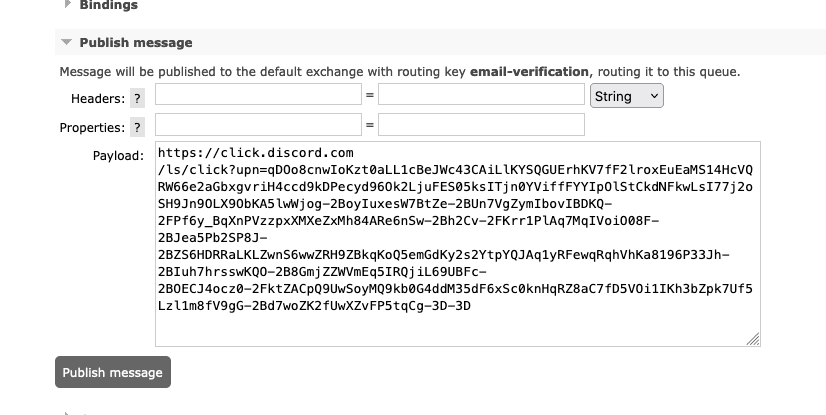Screen dimensions: 826x415
Task: Click the Properties label text
Action: click(x=92, y=127)
